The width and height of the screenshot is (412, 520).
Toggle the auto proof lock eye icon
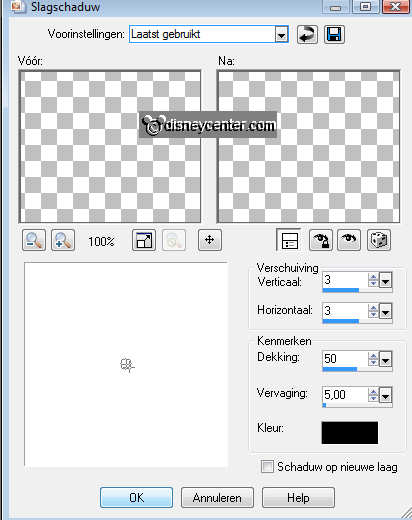tap(321, 240)
